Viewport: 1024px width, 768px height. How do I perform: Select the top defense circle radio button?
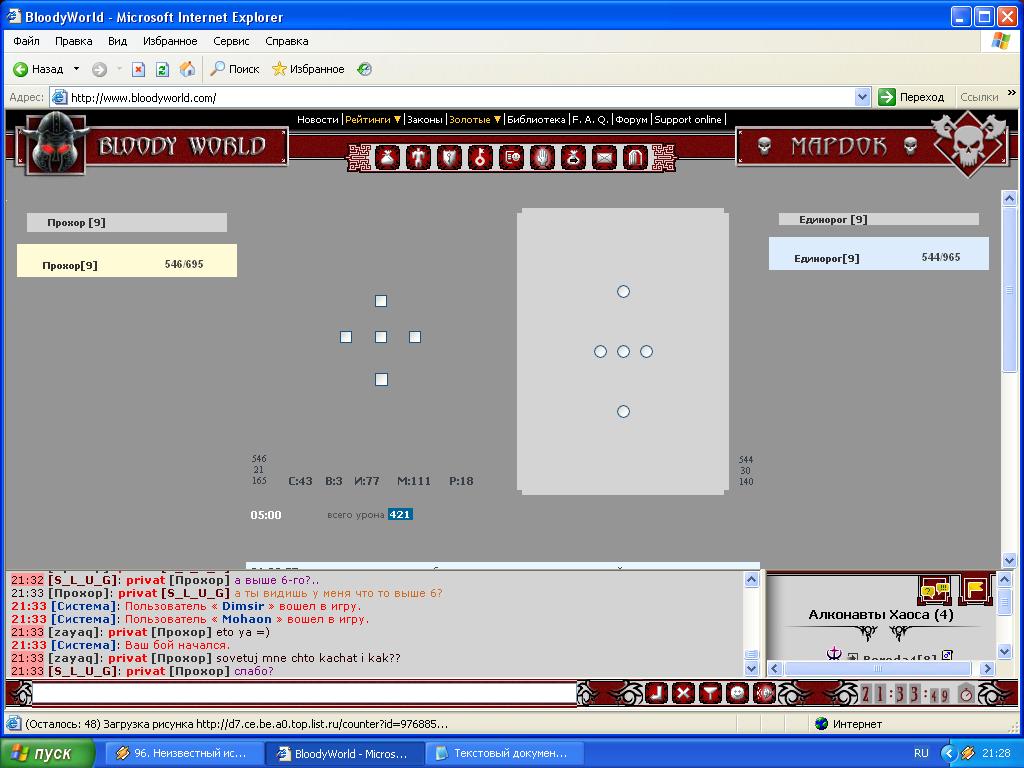pos(624,291)
